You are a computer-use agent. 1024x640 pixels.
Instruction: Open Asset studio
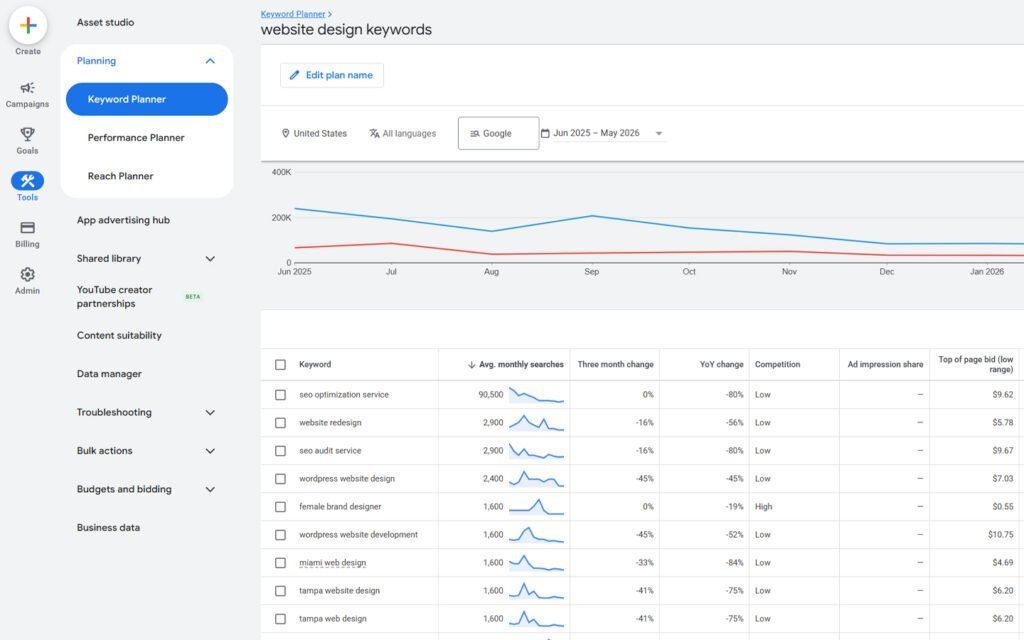point(105,22)
